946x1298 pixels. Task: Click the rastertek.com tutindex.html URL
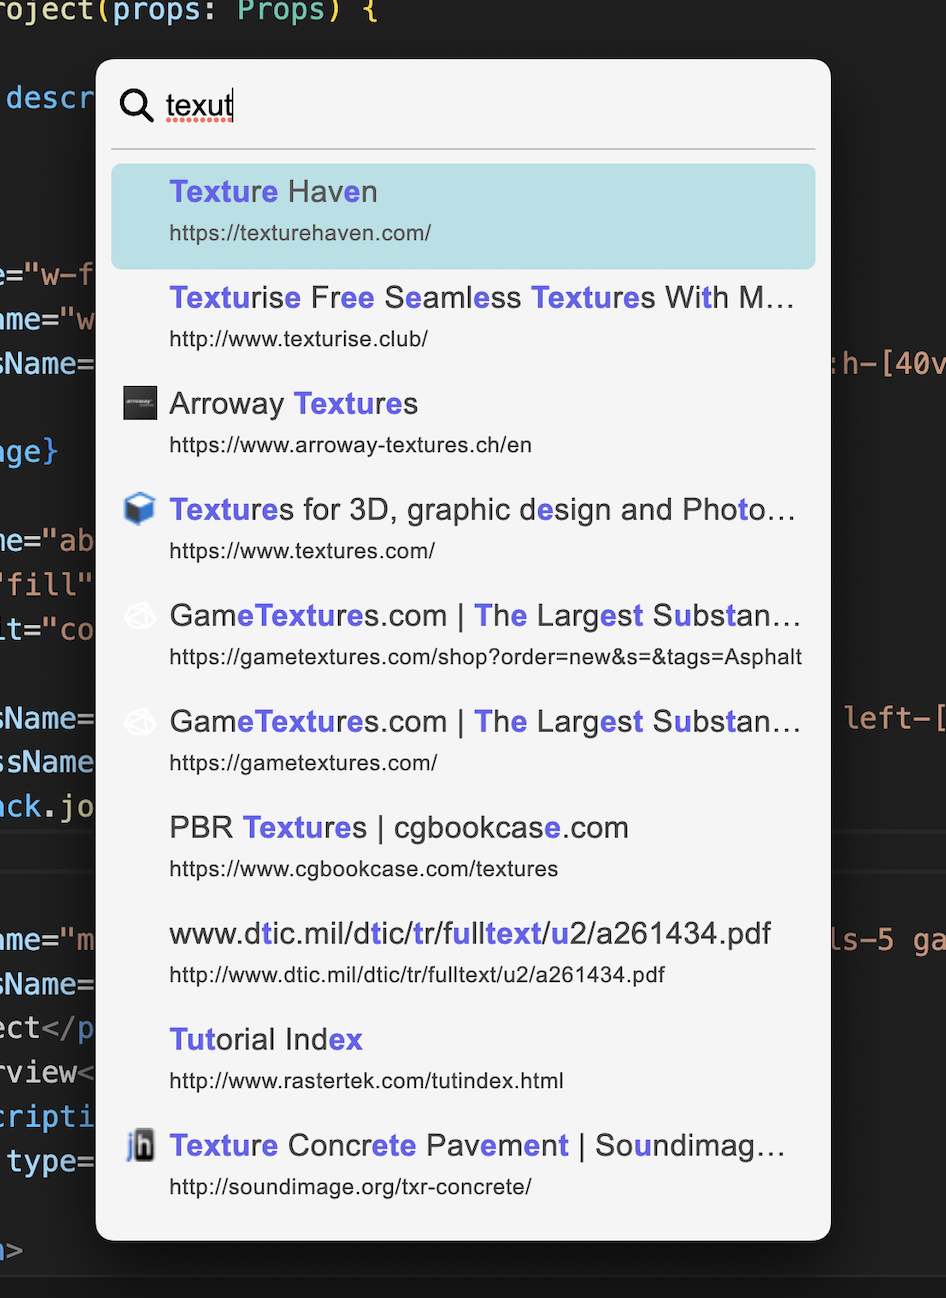tap(366, 1081)
